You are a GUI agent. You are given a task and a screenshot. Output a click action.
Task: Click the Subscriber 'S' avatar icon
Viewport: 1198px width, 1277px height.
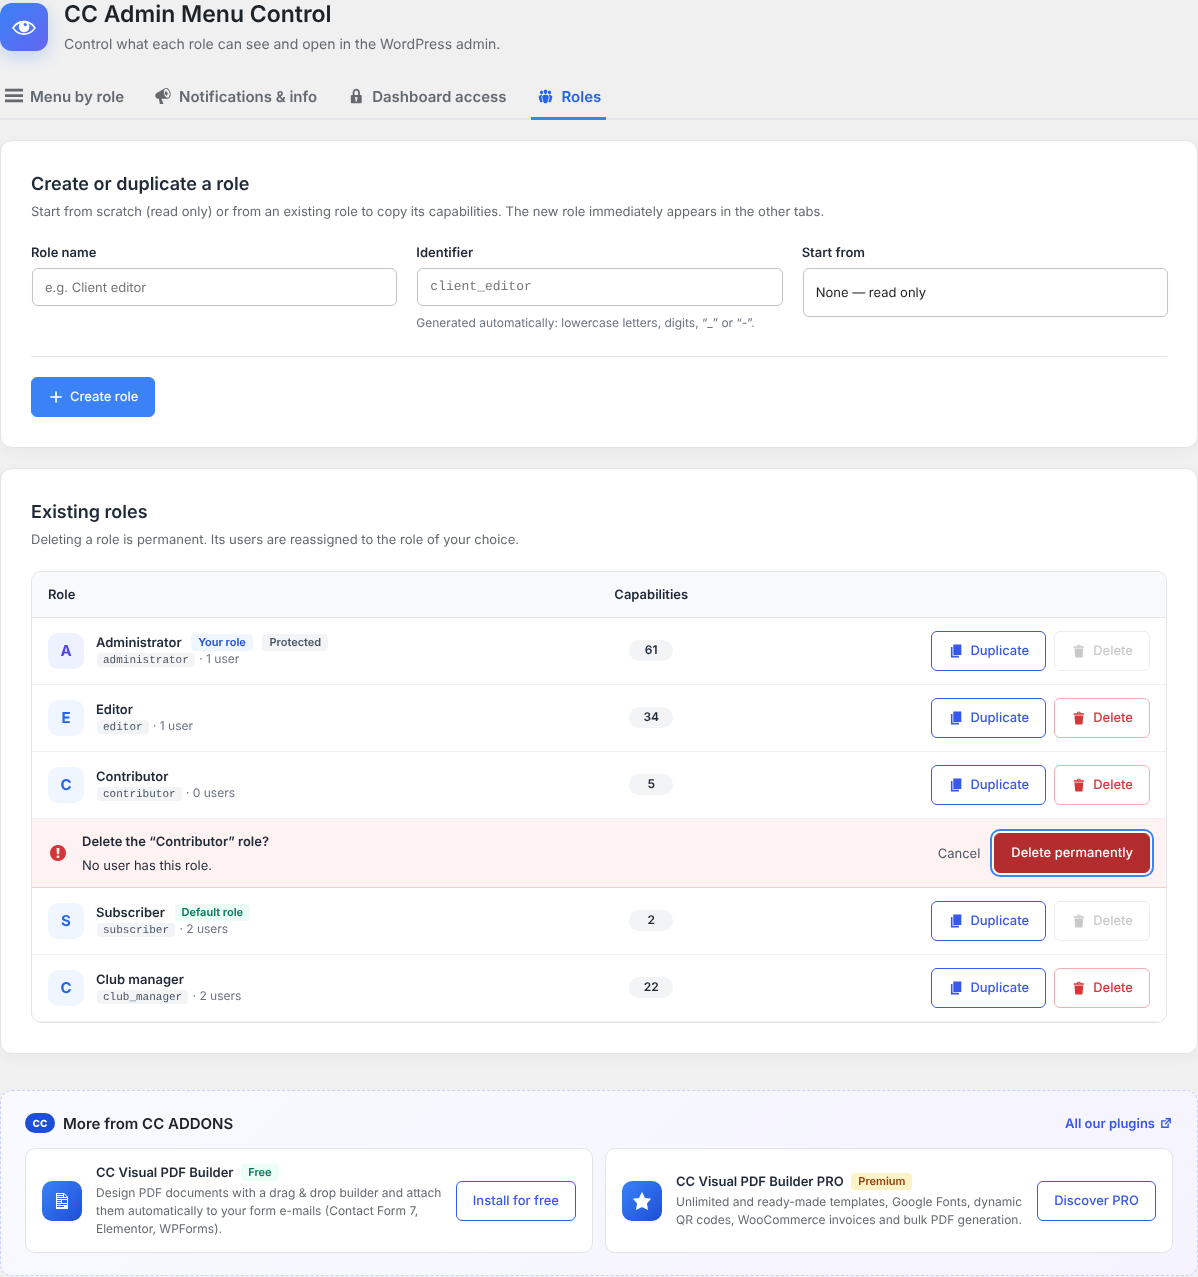tap(66, 921)
